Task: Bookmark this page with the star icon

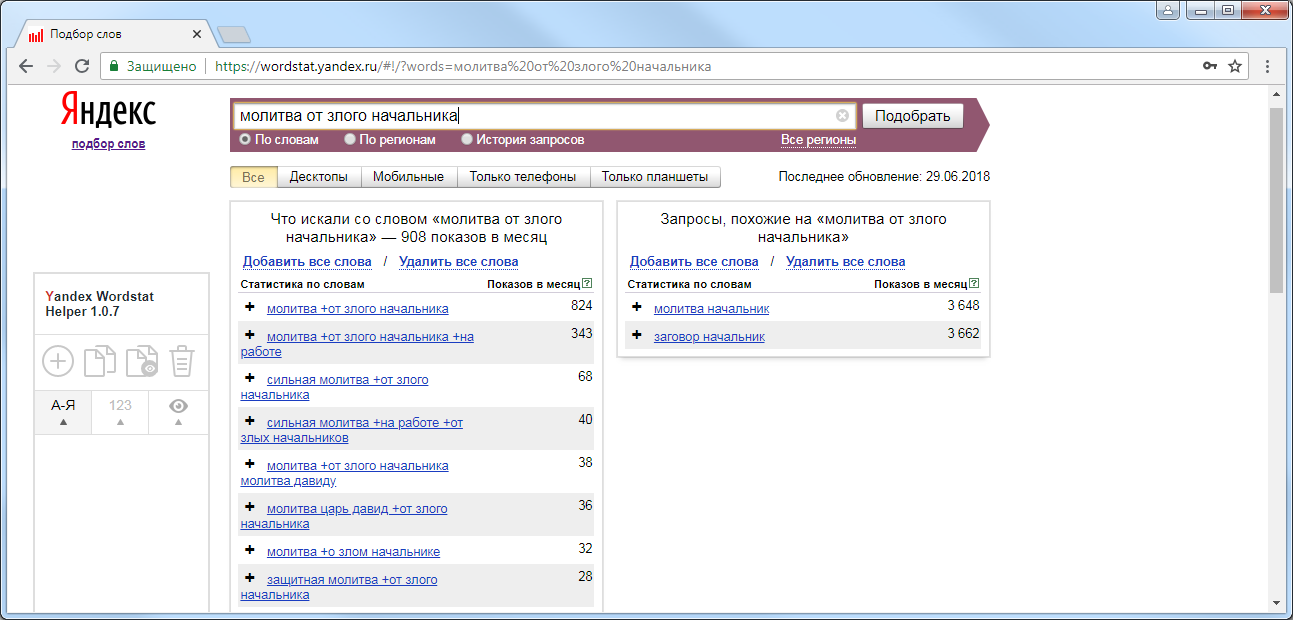Action: tap(1235, 66)
